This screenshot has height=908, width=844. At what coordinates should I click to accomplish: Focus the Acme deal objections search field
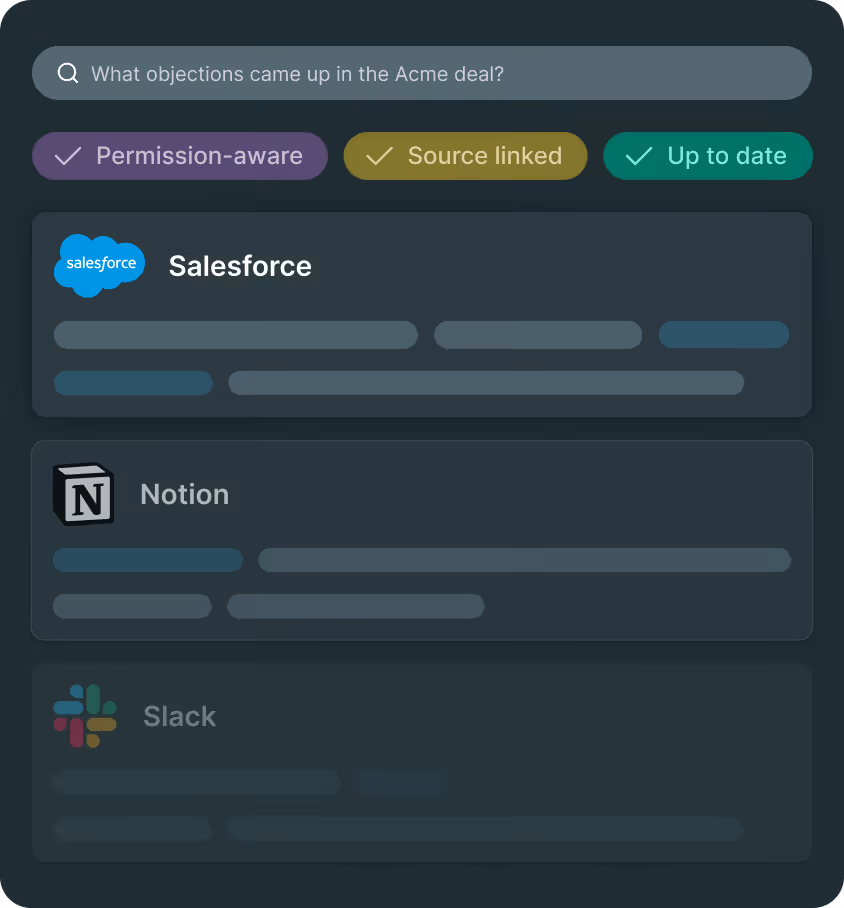(x=422, y=74)
